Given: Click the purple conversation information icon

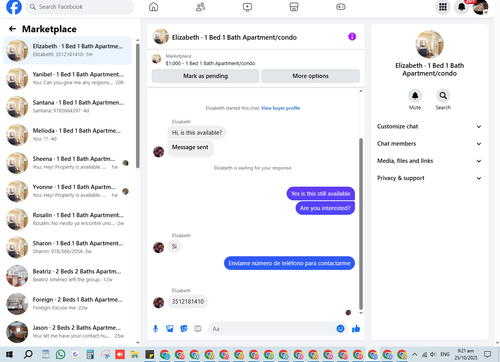Looking at the screenshot, I should tap(352, 37).
